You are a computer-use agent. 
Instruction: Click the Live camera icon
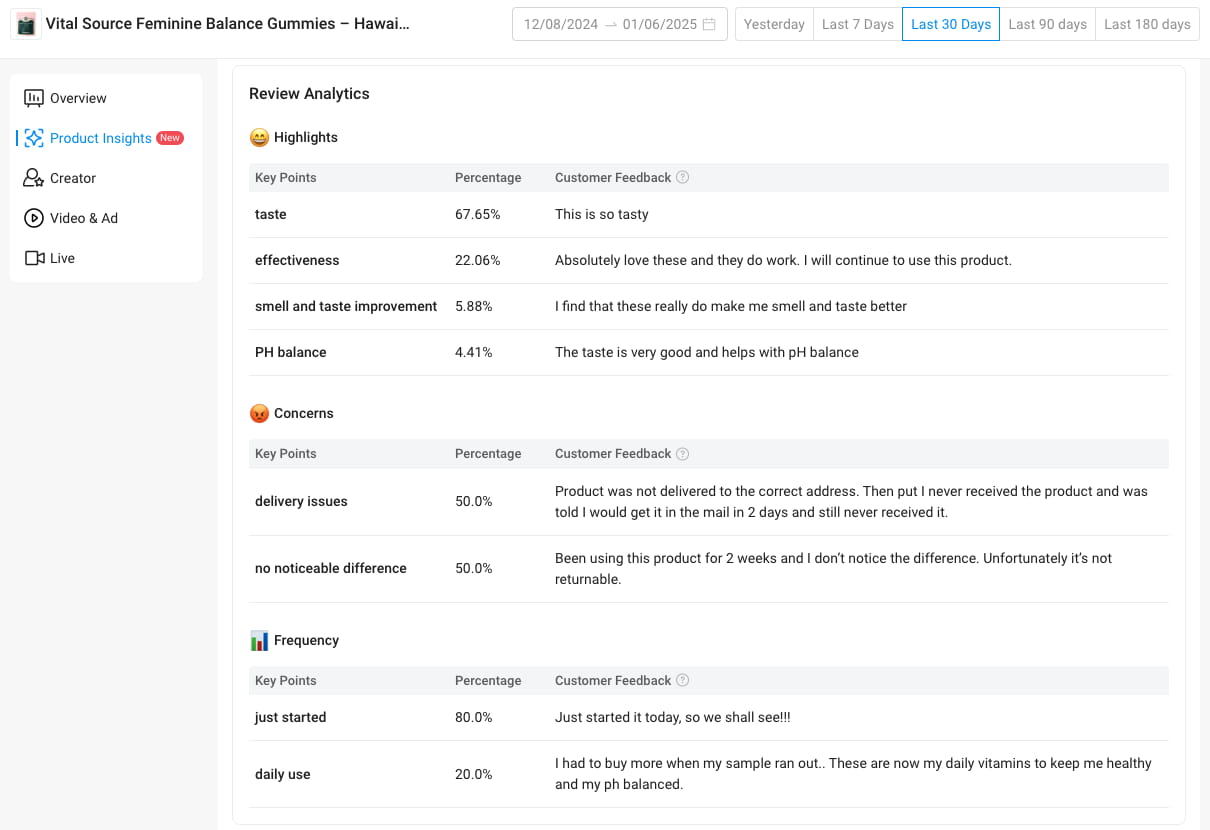[x=34, y=258]
